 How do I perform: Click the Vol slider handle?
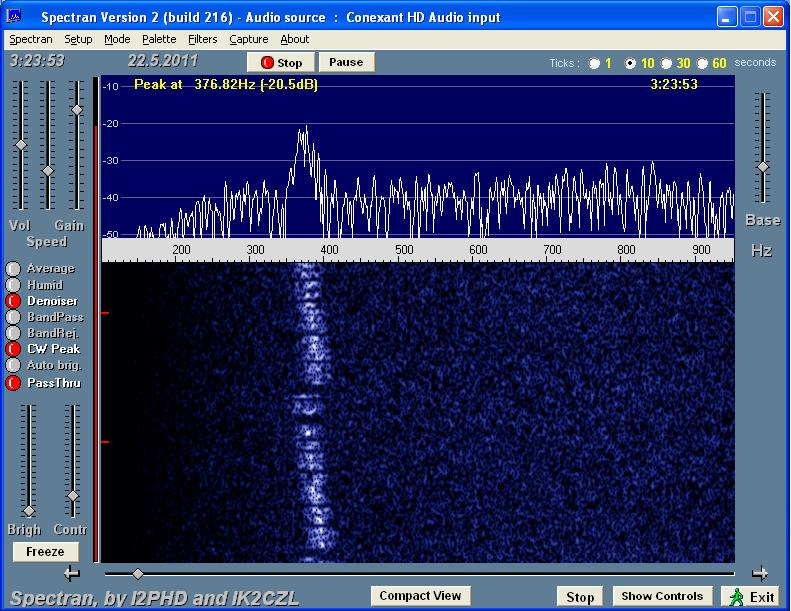pyautogui.click(x=21, y=145)
